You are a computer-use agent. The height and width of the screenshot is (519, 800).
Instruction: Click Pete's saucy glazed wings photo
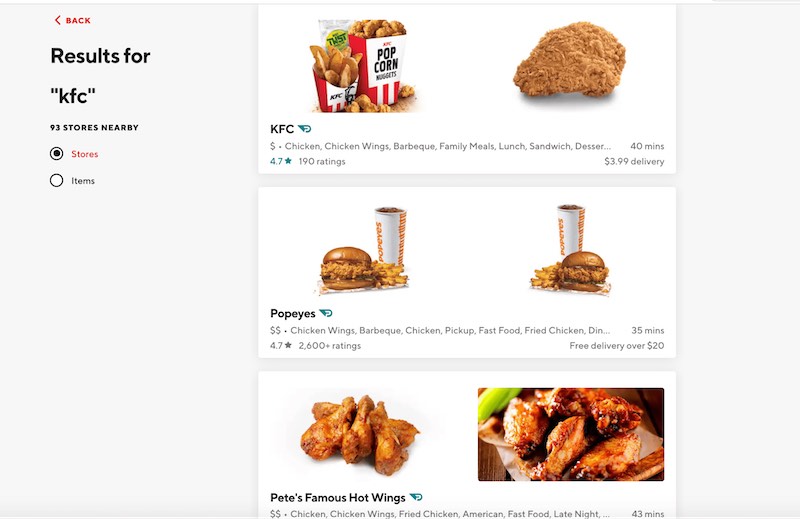[570, 434]
